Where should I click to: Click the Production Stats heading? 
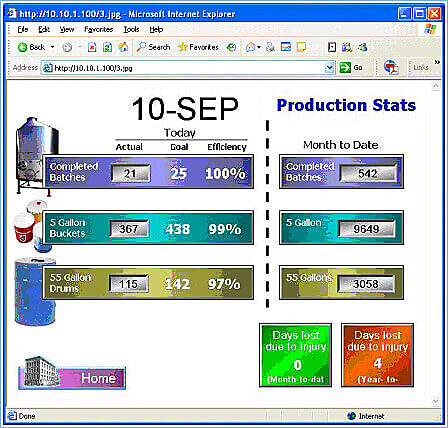coord(346,105)
